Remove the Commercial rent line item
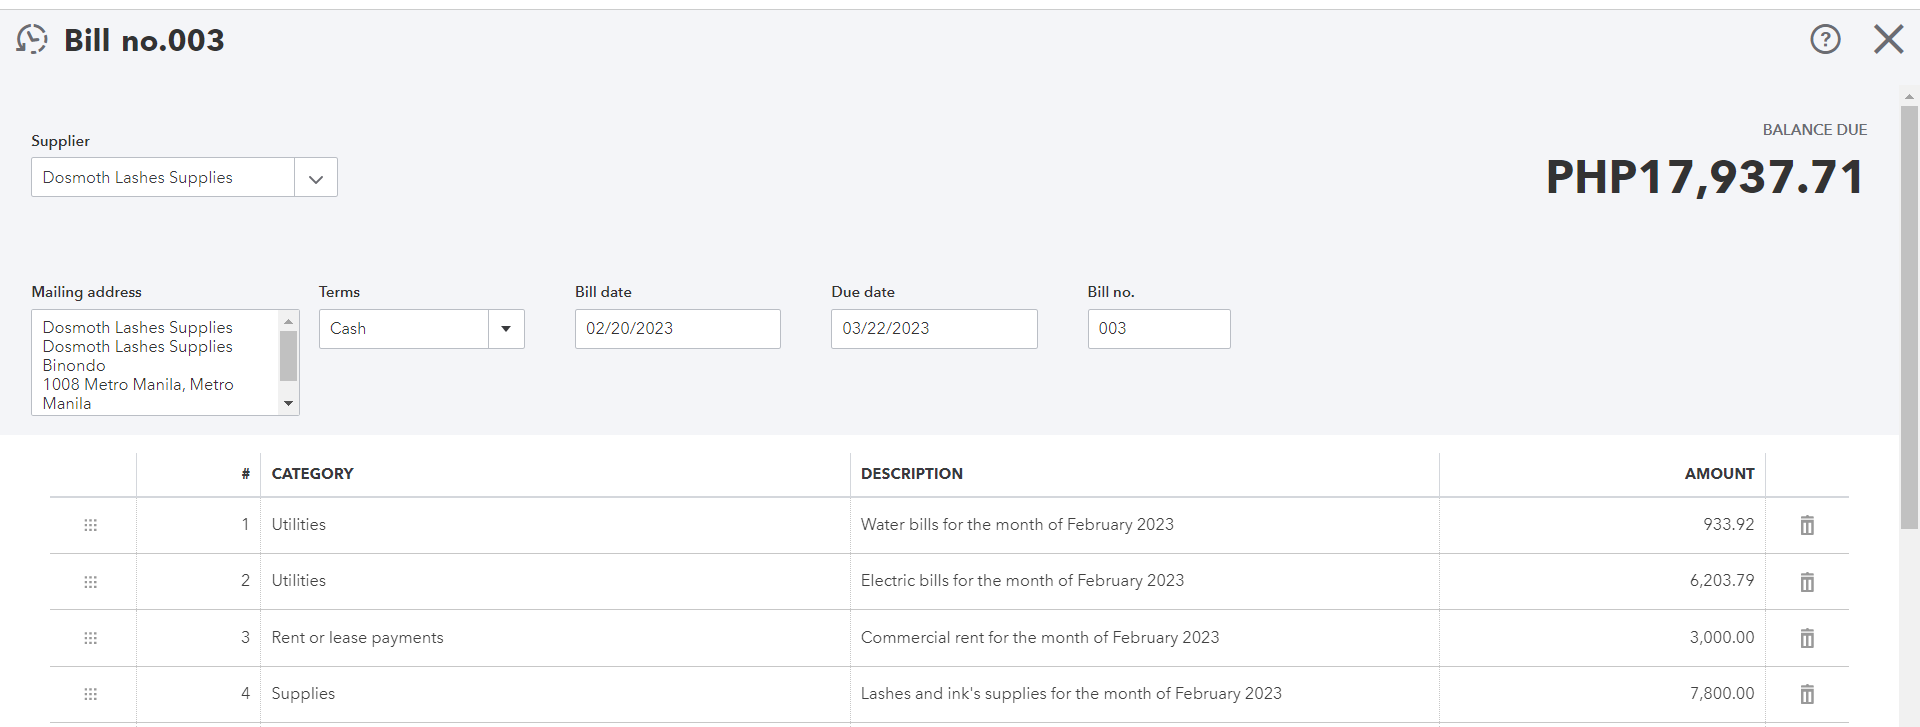The height and width of the screenshot is (727, 1920). [x=1807, y=638]
